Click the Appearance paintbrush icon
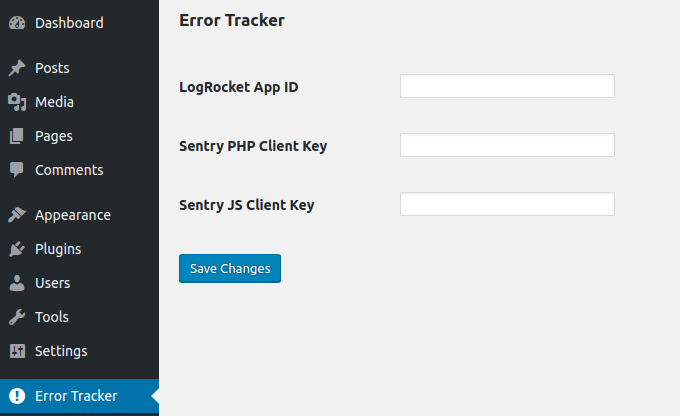Screen dimensions: 680x416 click(x=17, y=215)
